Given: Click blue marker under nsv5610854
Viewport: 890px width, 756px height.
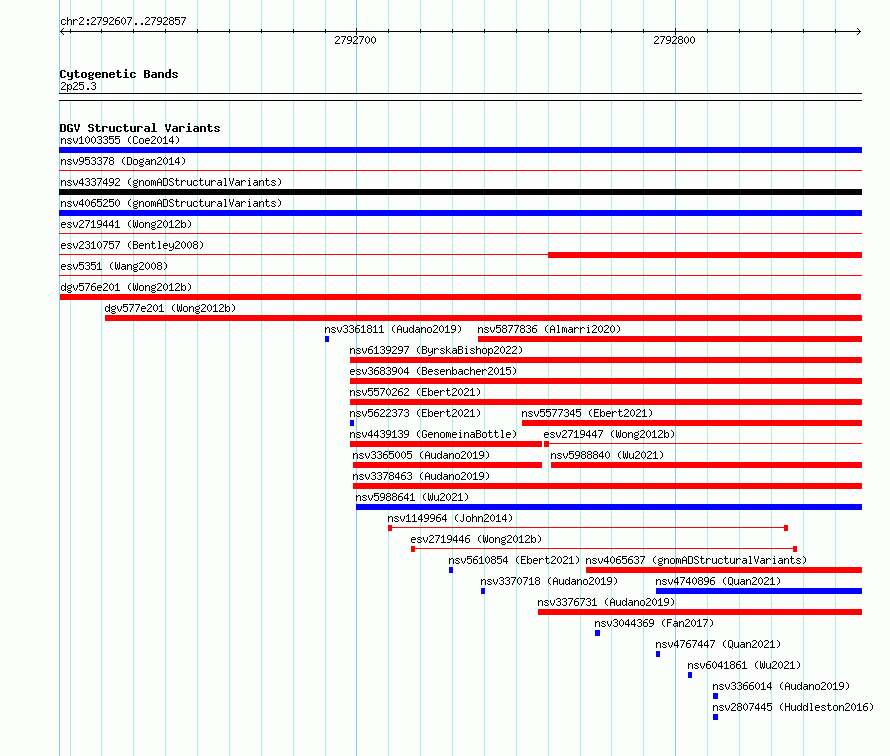Looking at the screenshot, I should tap(451, 570).
